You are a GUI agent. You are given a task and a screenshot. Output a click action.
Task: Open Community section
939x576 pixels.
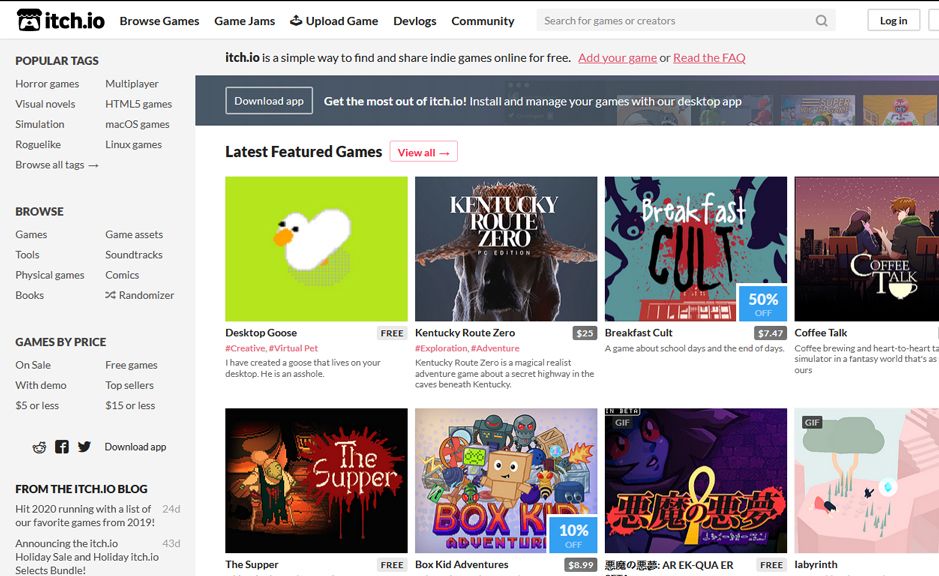coord(483,21)
